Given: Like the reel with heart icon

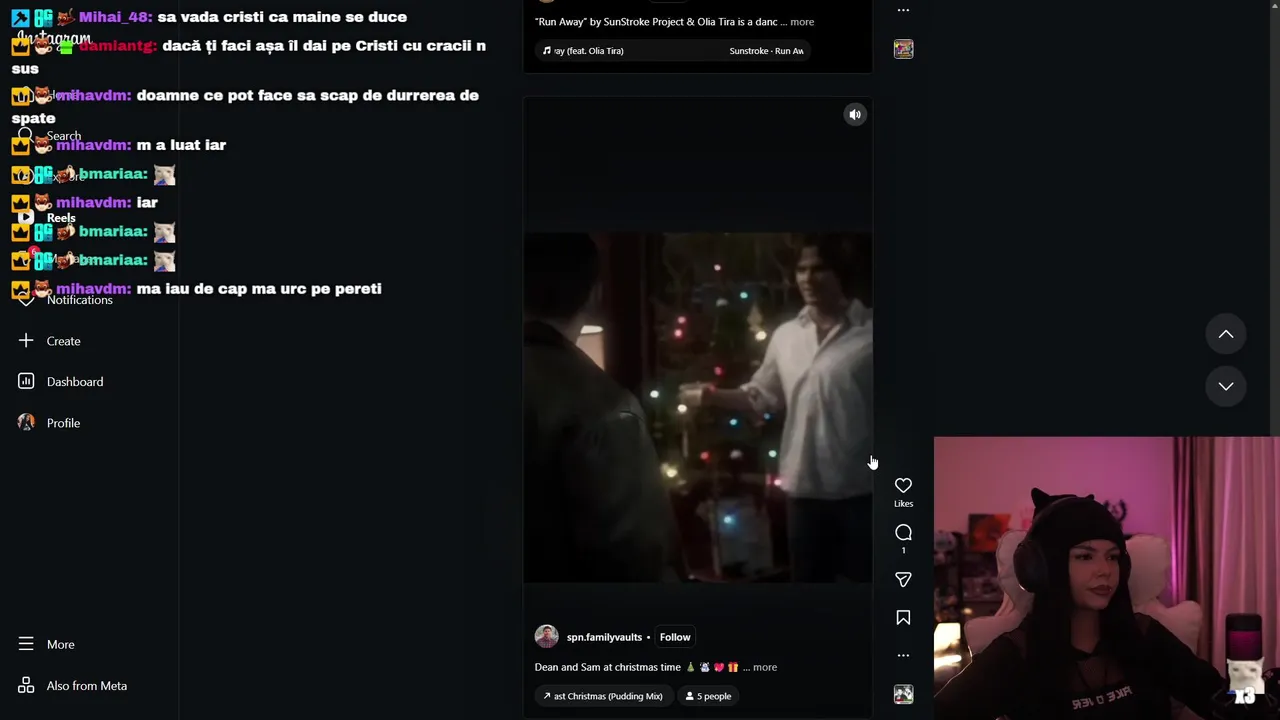Looking at the screenshot, I should coord(903,485).
